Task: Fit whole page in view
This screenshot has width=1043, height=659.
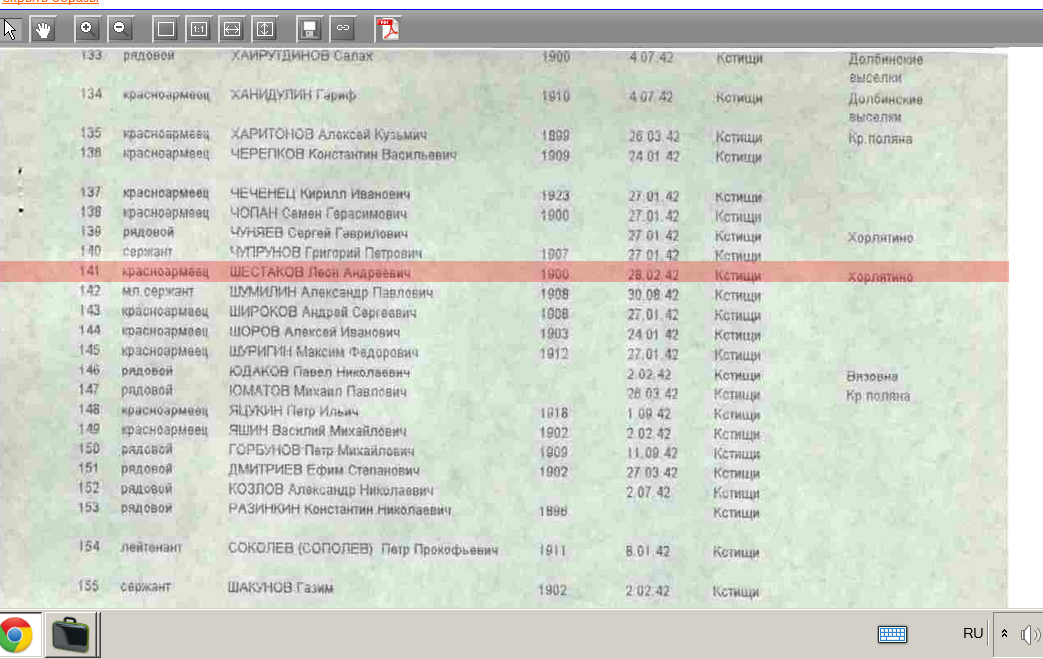Action: click(166, 28)
